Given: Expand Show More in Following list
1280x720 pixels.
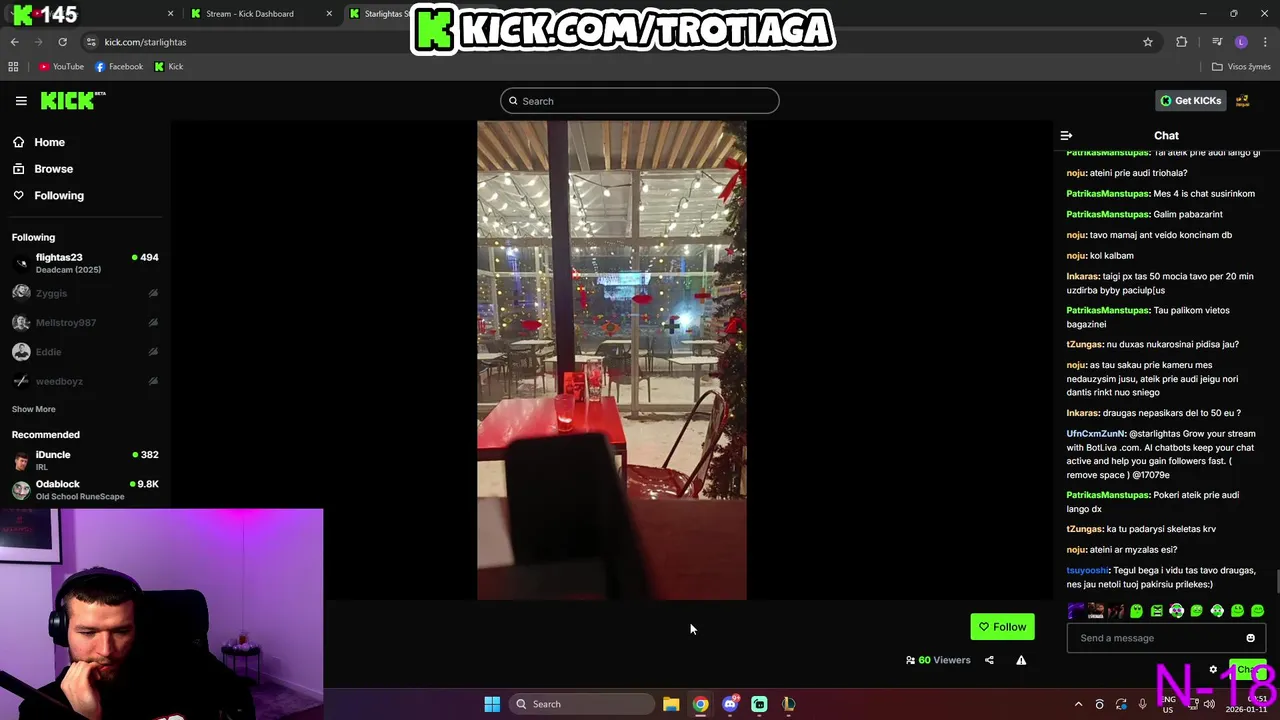Looking at the screenshot, I should pyautogui.click(x=33, y=409).
